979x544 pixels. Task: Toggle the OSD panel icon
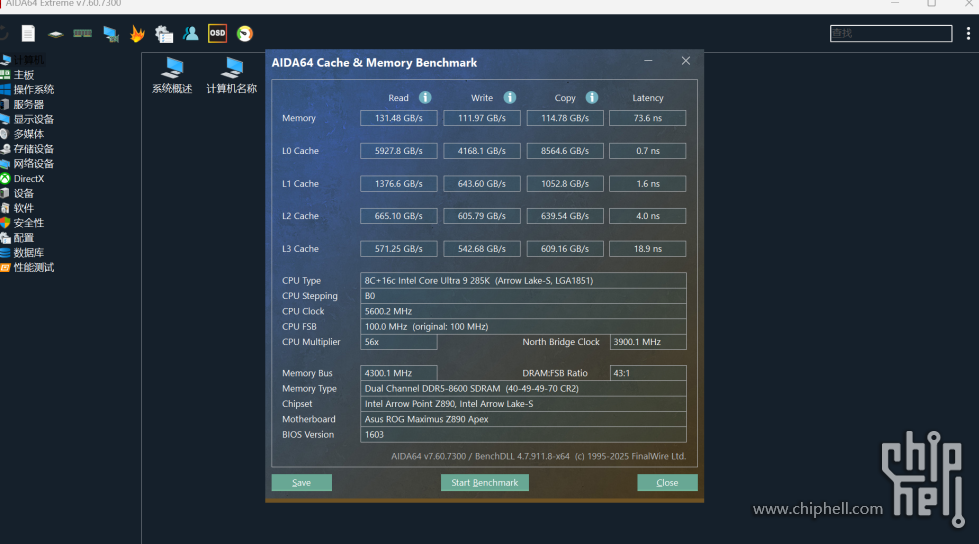coord(217,34)
